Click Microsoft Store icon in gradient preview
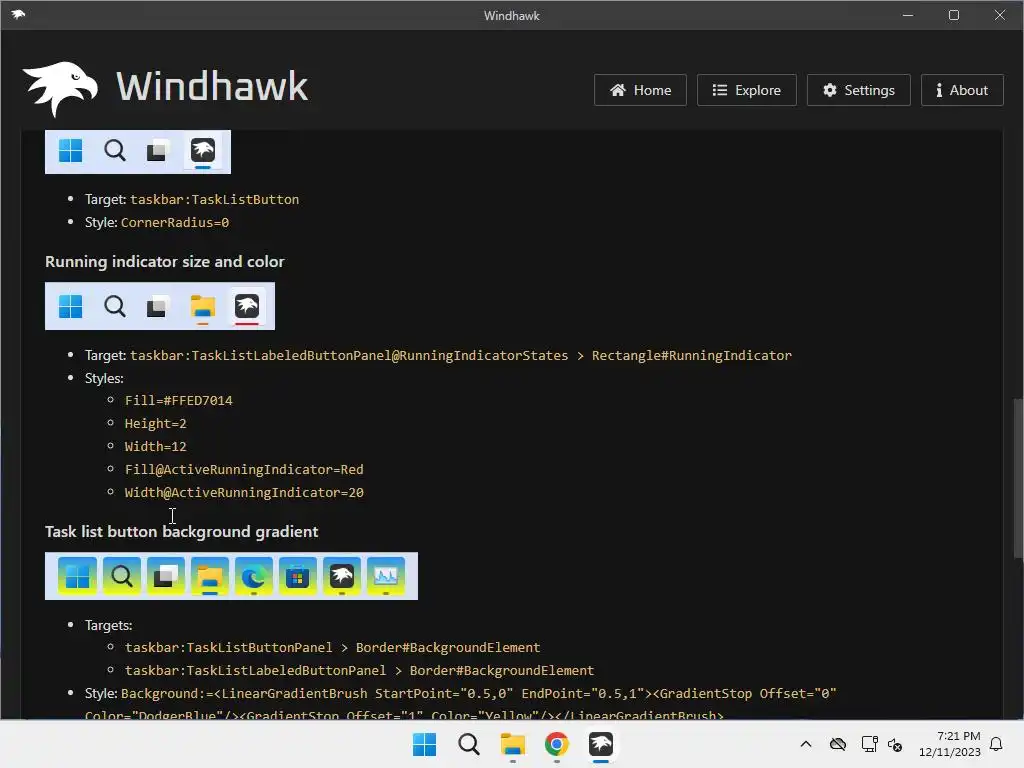This screenshot has height=768, width=1024. pyautogui.click(x=297, y=576)
